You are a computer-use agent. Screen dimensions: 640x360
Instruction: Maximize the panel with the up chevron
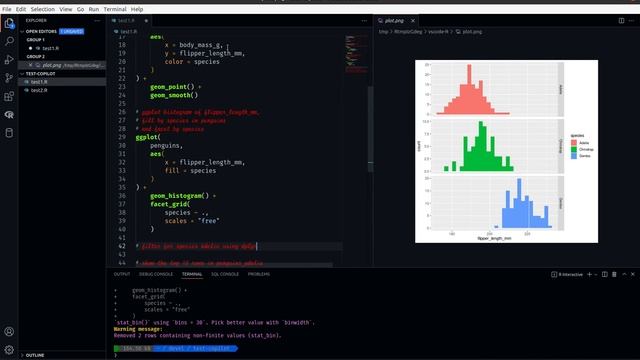tap(624, 274)
